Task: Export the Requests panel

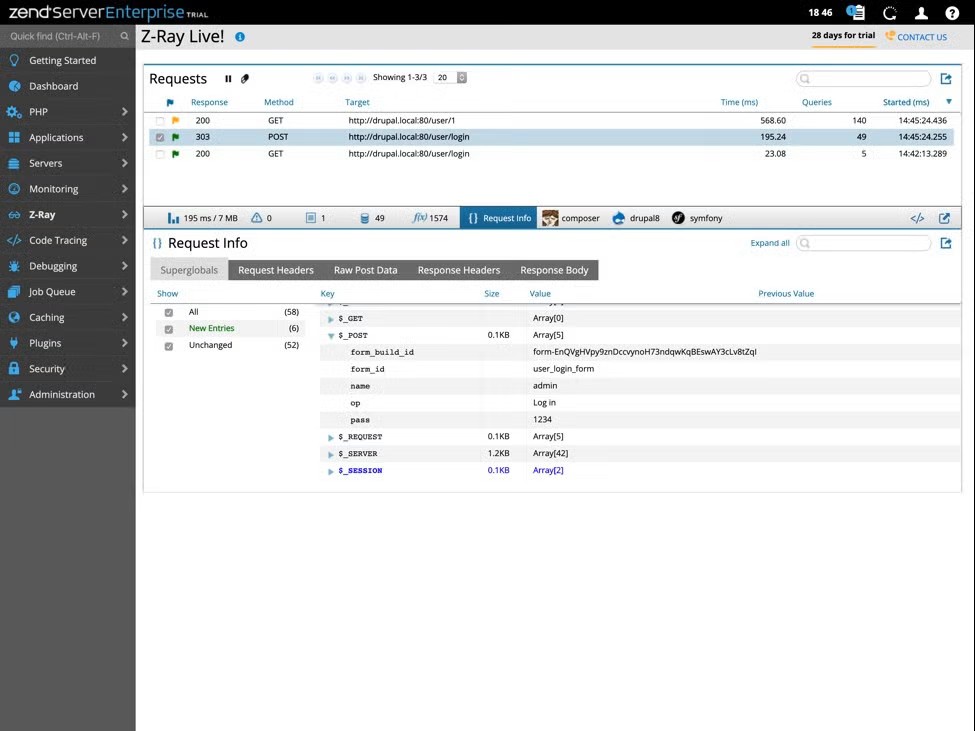Action: click(x=946, y=79)
